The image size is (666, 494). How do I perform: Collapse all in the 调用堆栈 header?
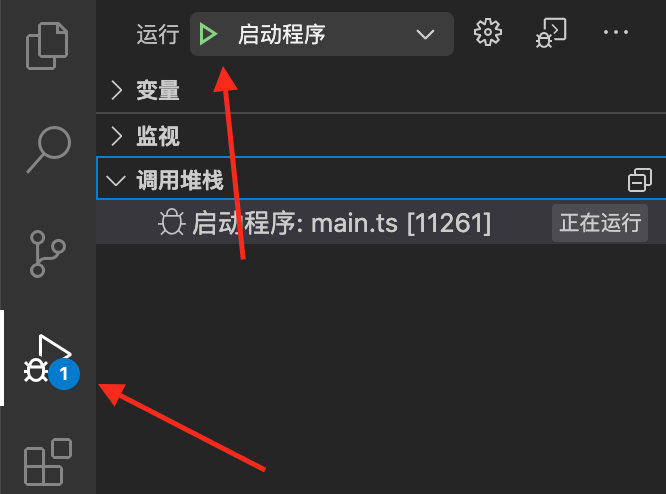640,180
